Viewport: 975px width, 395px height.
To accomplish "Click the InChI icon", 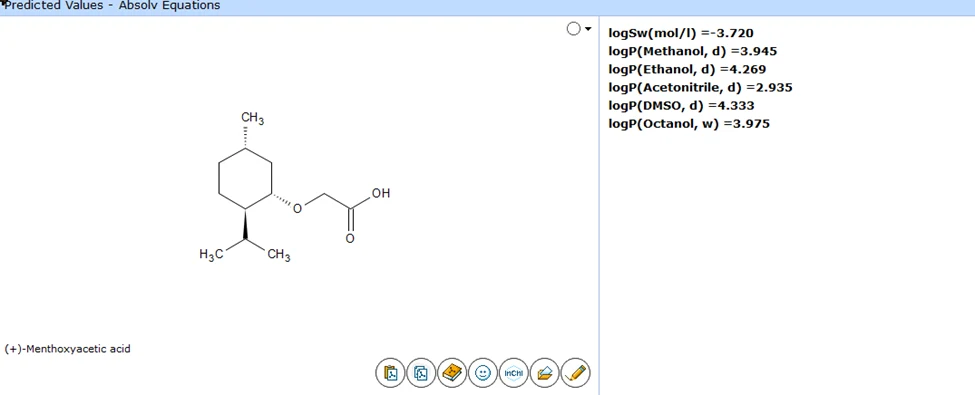I will (514, 373).
